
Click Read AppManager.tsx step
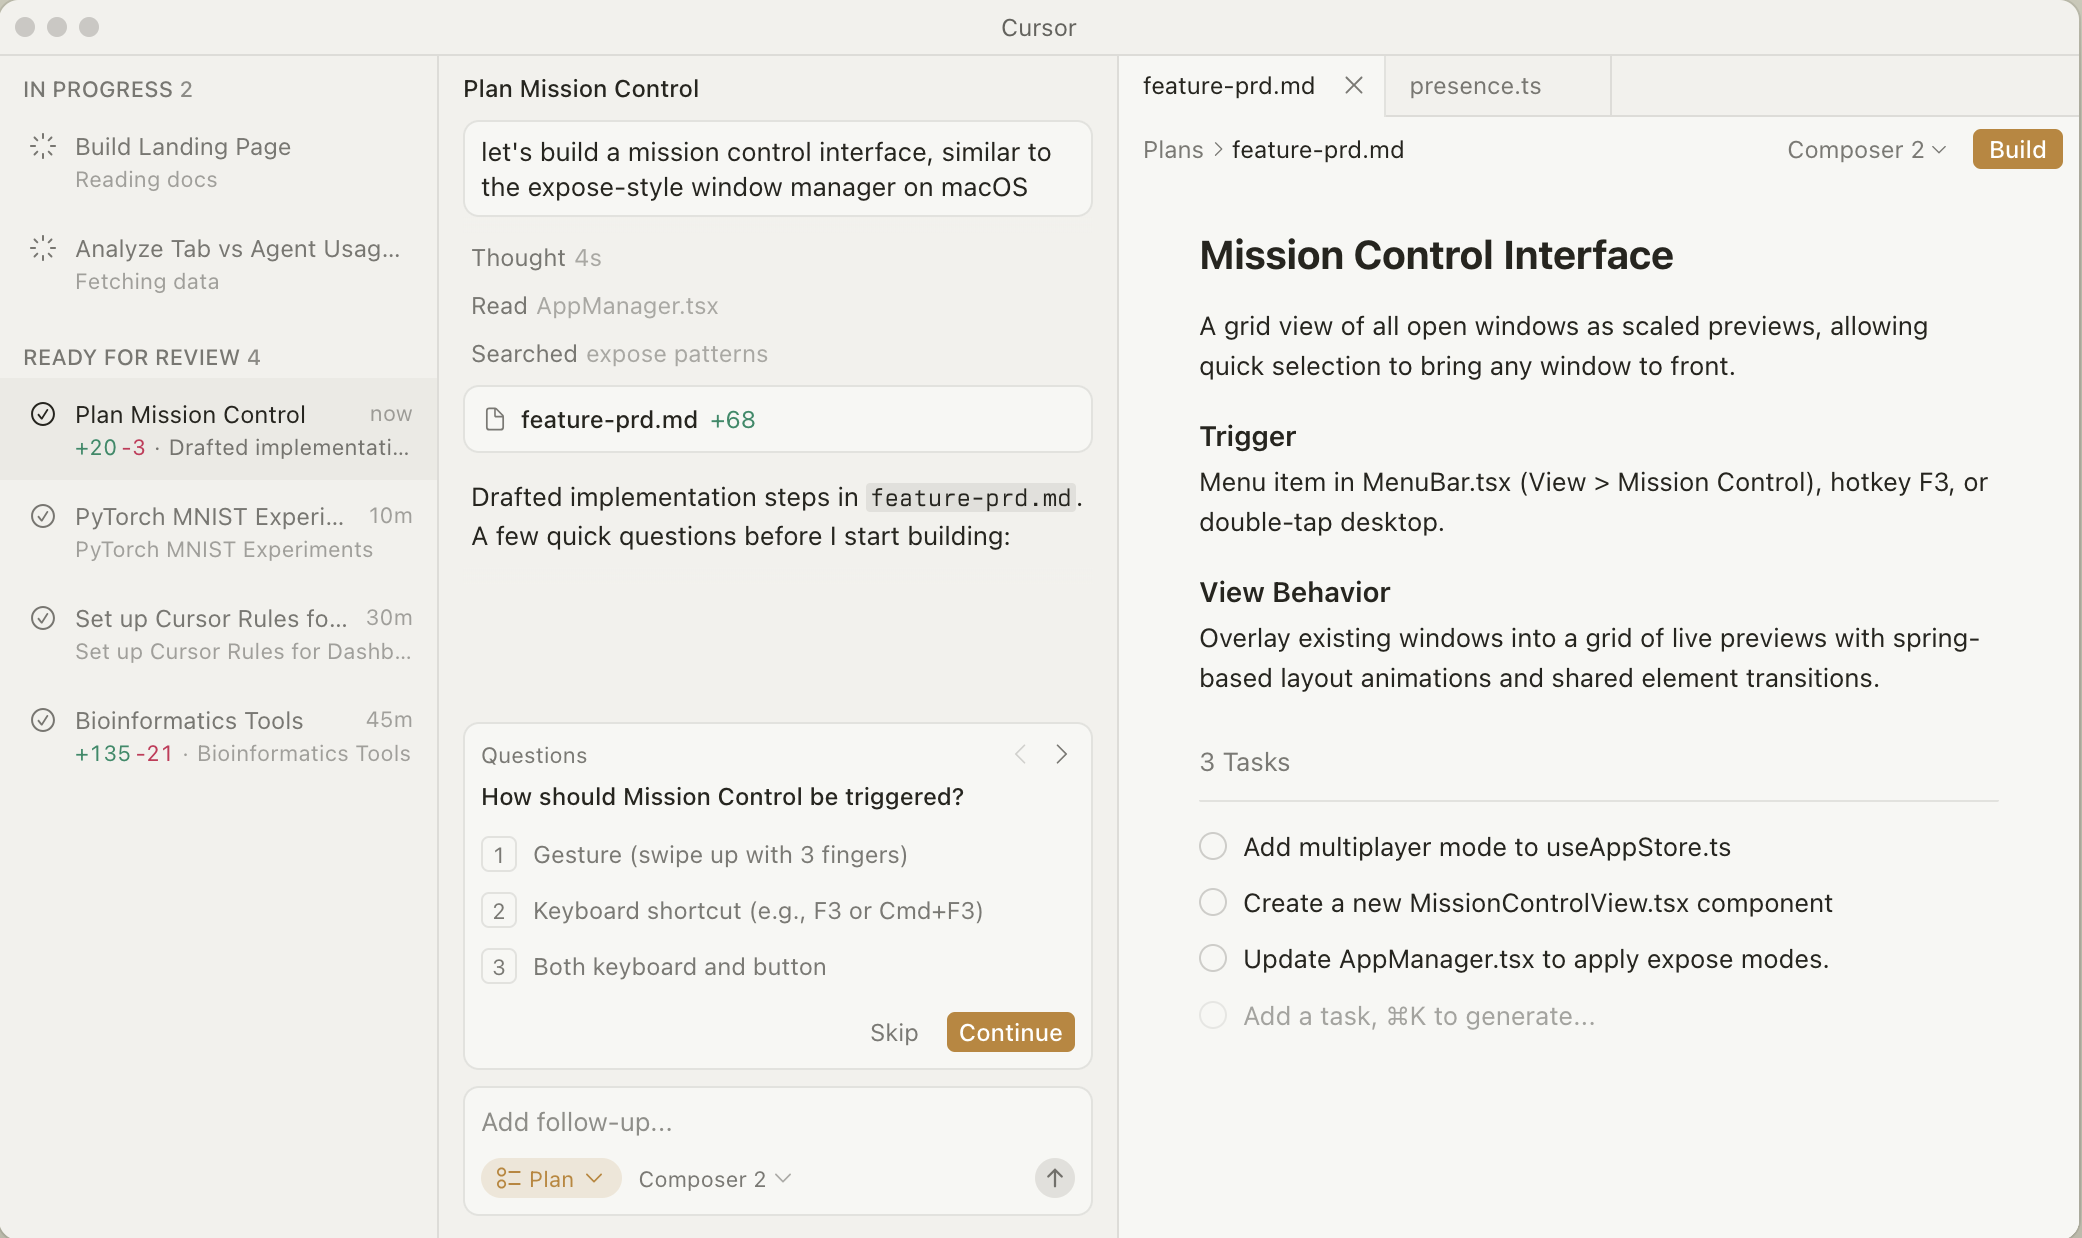(x=595, y=306)
